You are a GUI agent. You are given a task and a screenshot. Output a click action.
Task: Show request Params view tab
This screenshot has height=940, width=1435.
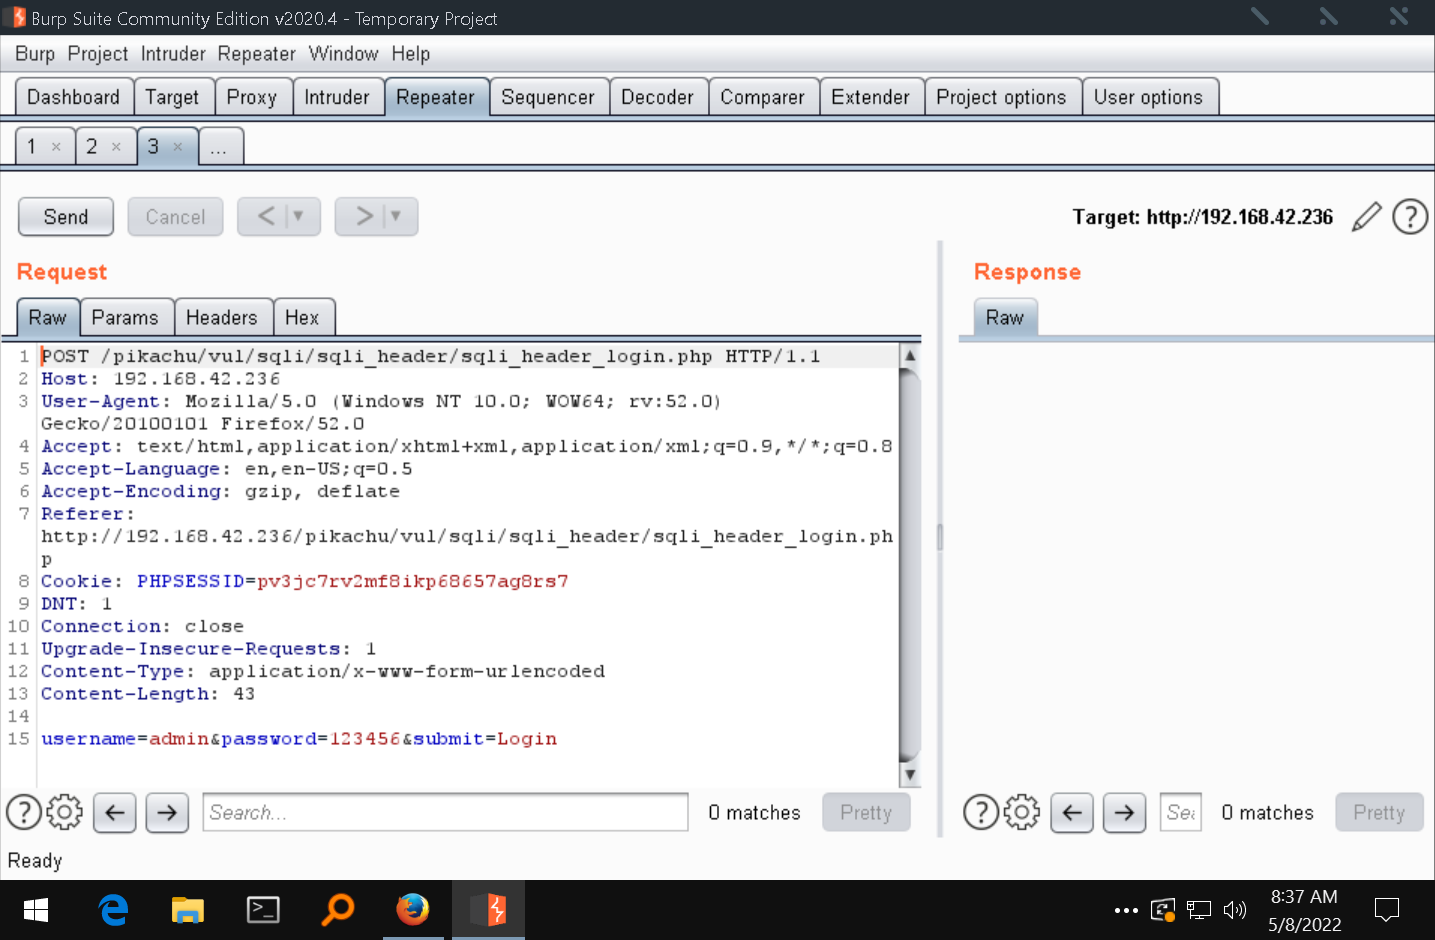(x=125, y=318)
